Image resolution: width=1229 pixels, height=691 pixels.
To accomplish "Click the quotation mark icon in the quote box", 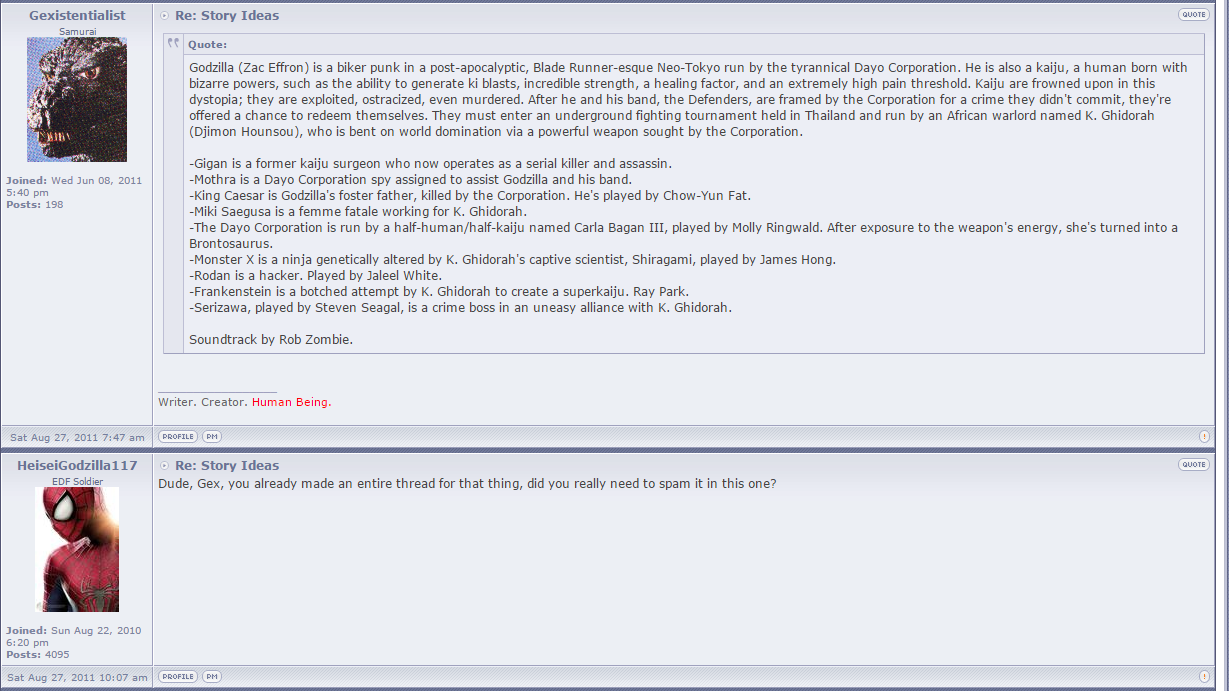I will click(174, 43).
